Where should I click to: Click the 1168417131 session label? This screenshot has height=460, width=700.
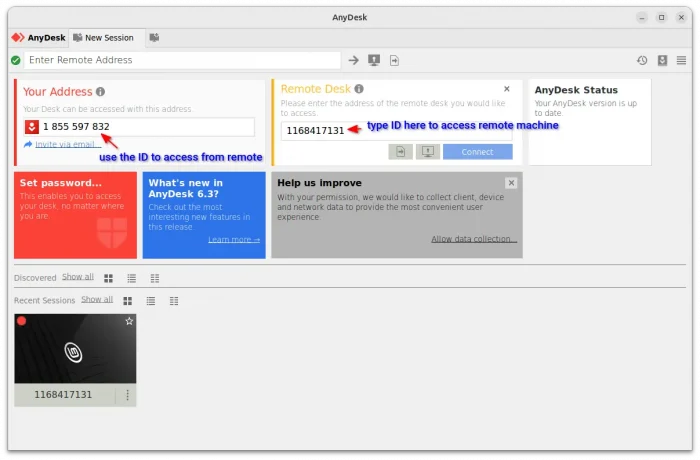click(x=63, y=395)
